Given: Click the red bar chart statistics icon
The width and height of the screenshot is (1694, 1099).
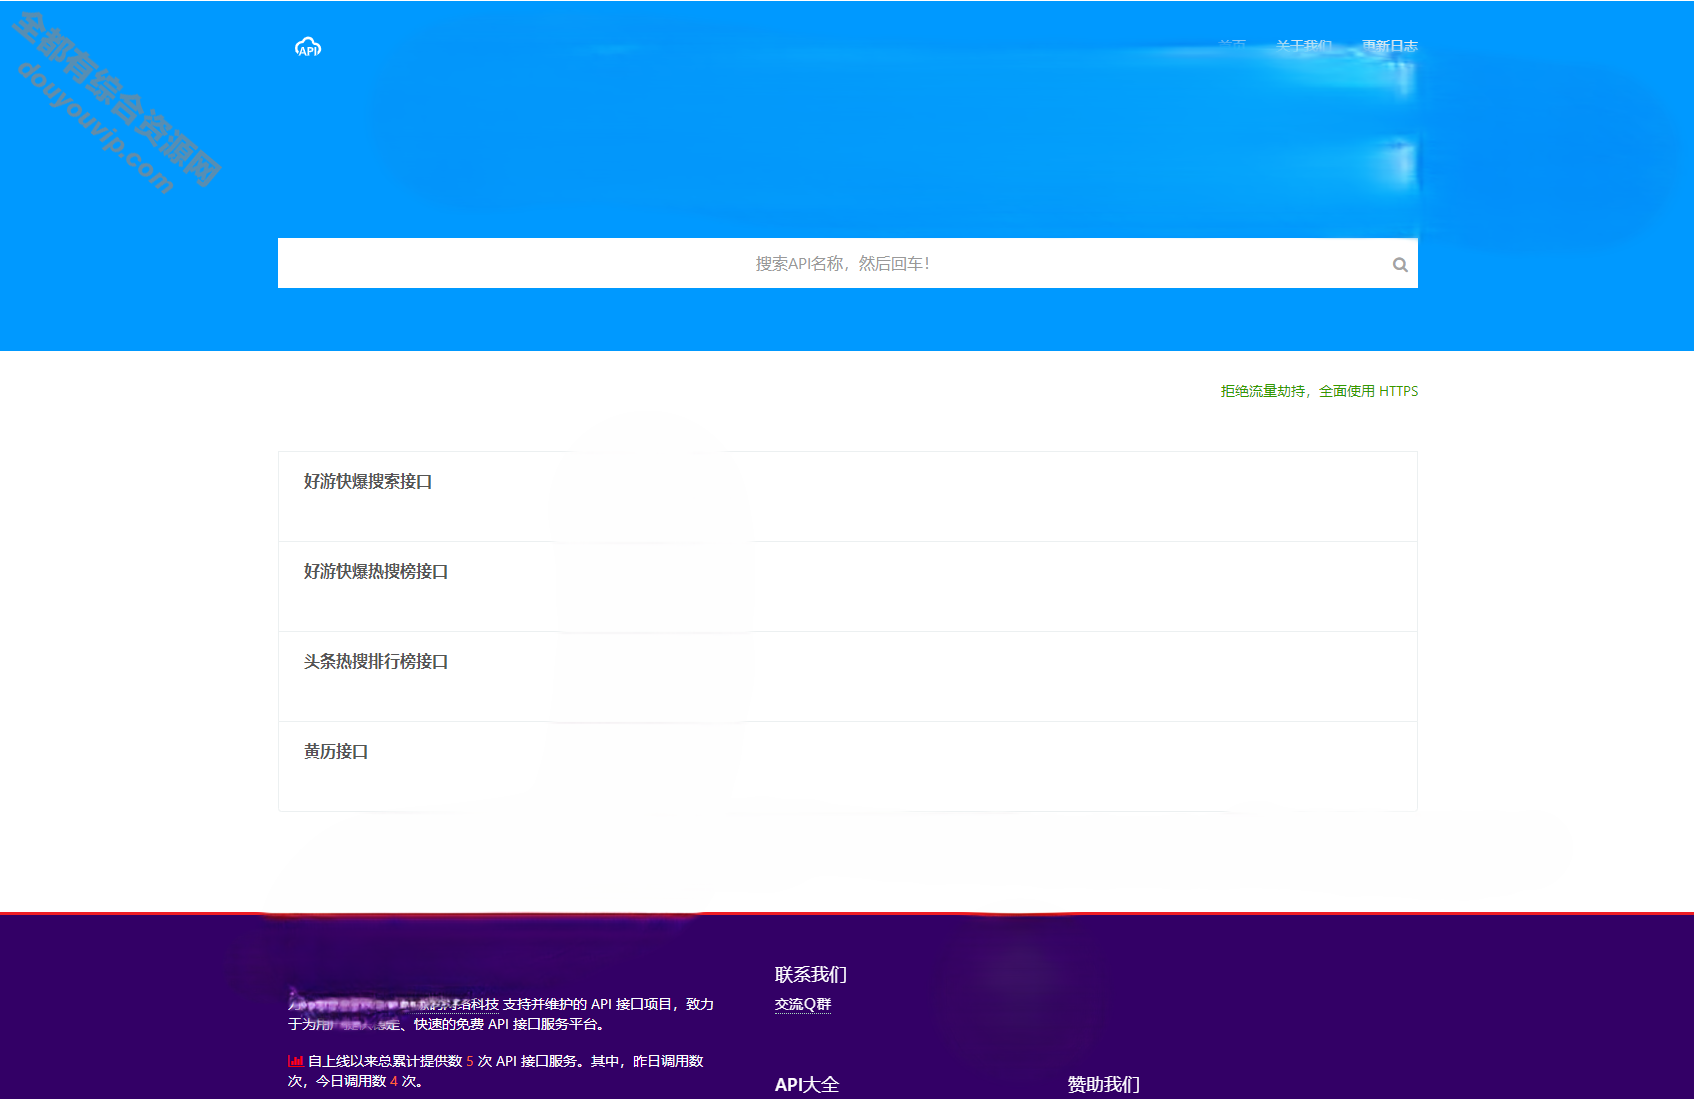Looking at the screenshot, I should [296, 1061].
